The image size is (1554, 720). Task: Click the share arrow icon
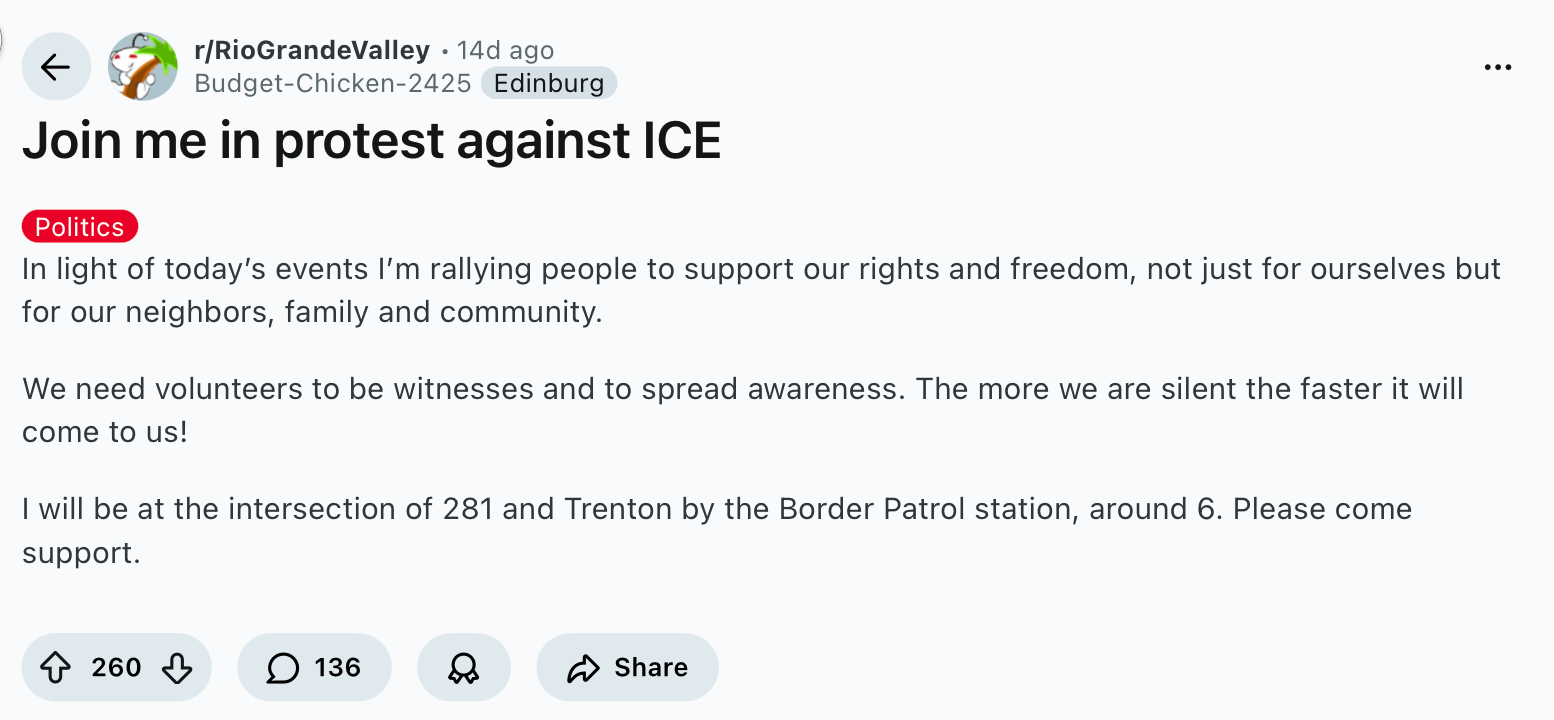(x=582, y=667)
